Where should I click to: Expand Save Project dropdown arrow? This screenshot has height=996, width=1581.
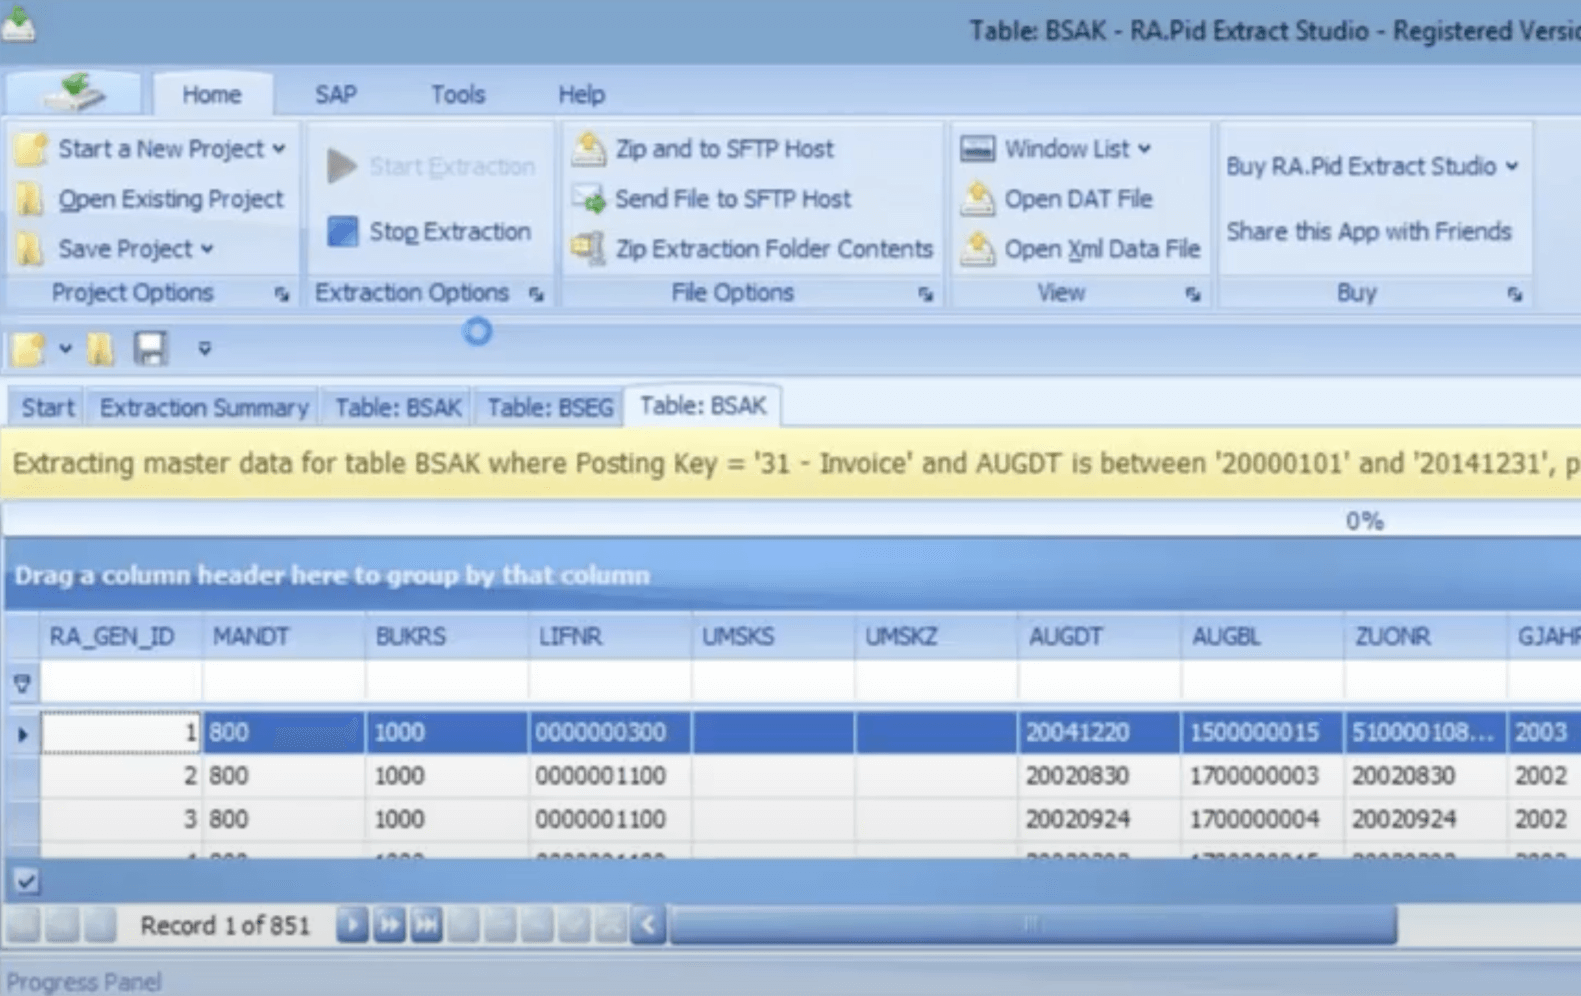[x=207, y=248]
